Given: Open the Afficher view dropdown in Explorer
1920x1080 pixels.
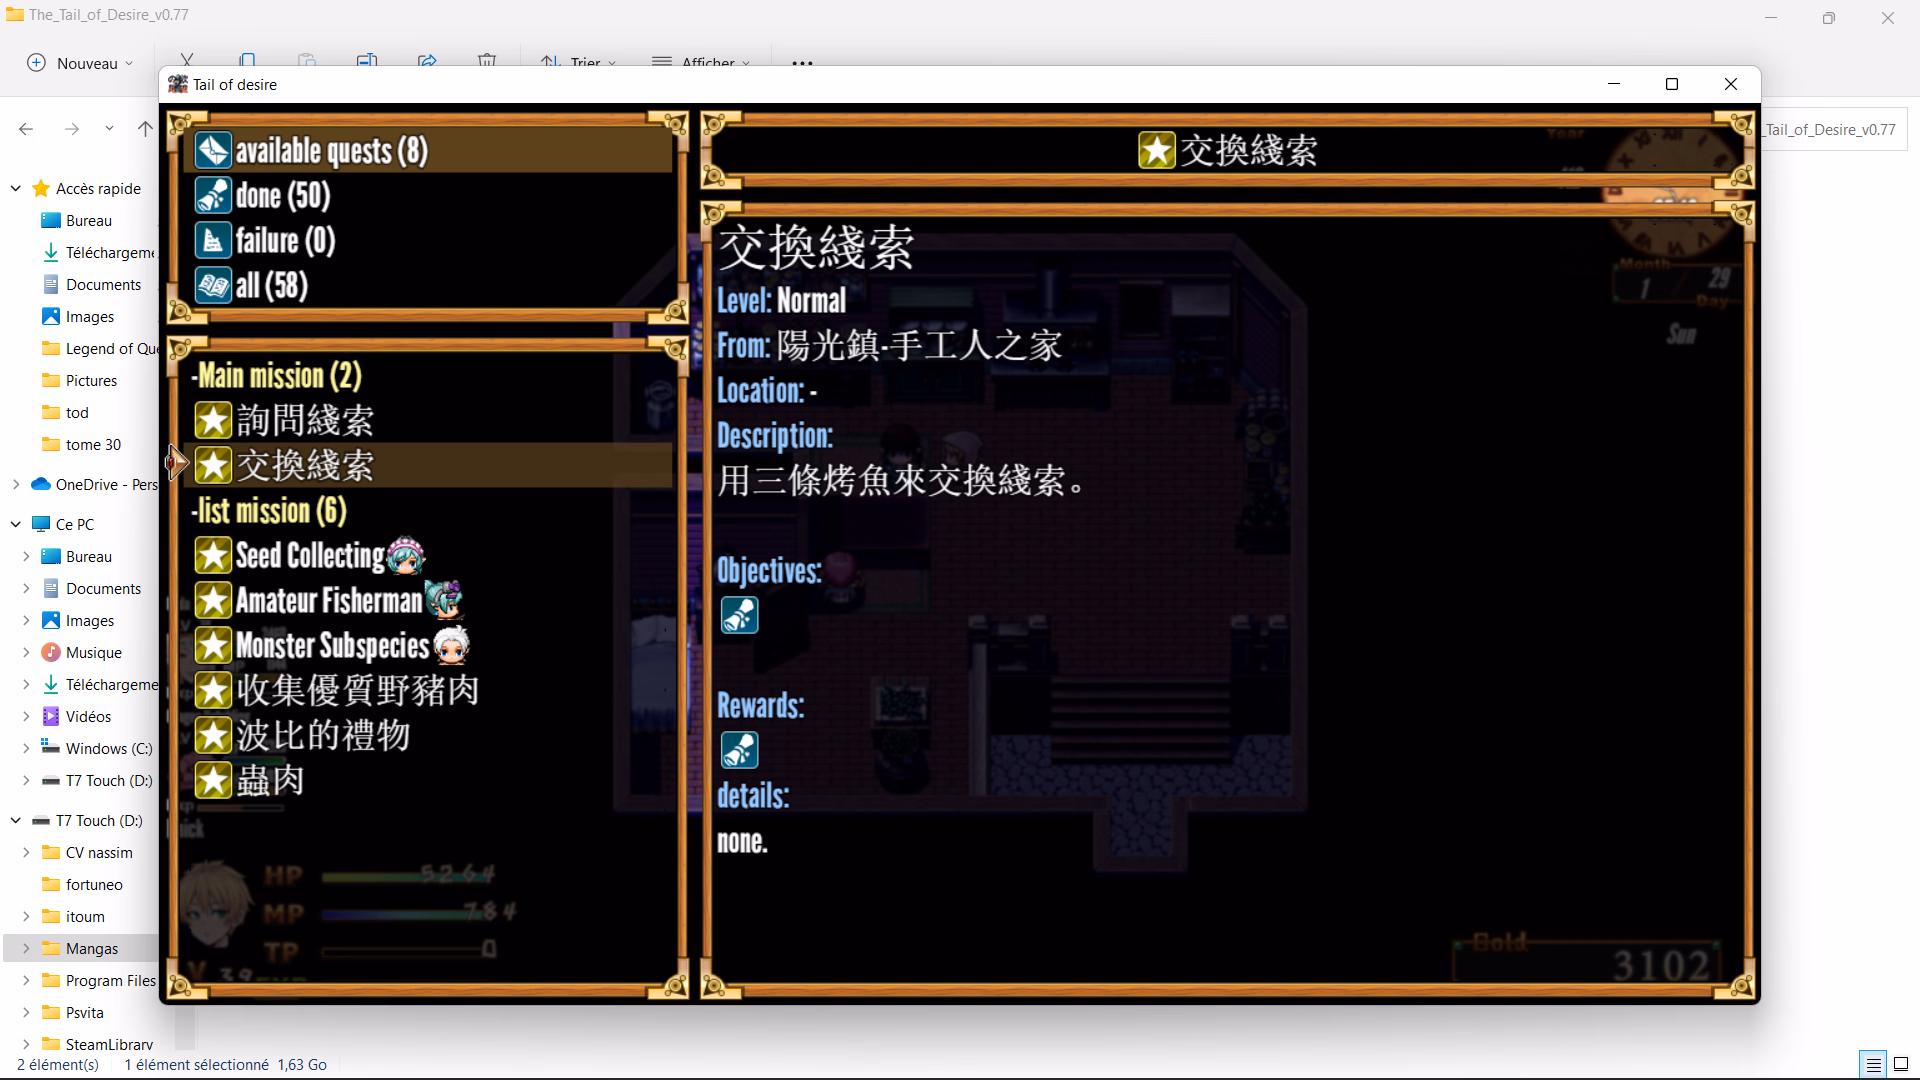Looking at the screenshot, I should 700,63.
